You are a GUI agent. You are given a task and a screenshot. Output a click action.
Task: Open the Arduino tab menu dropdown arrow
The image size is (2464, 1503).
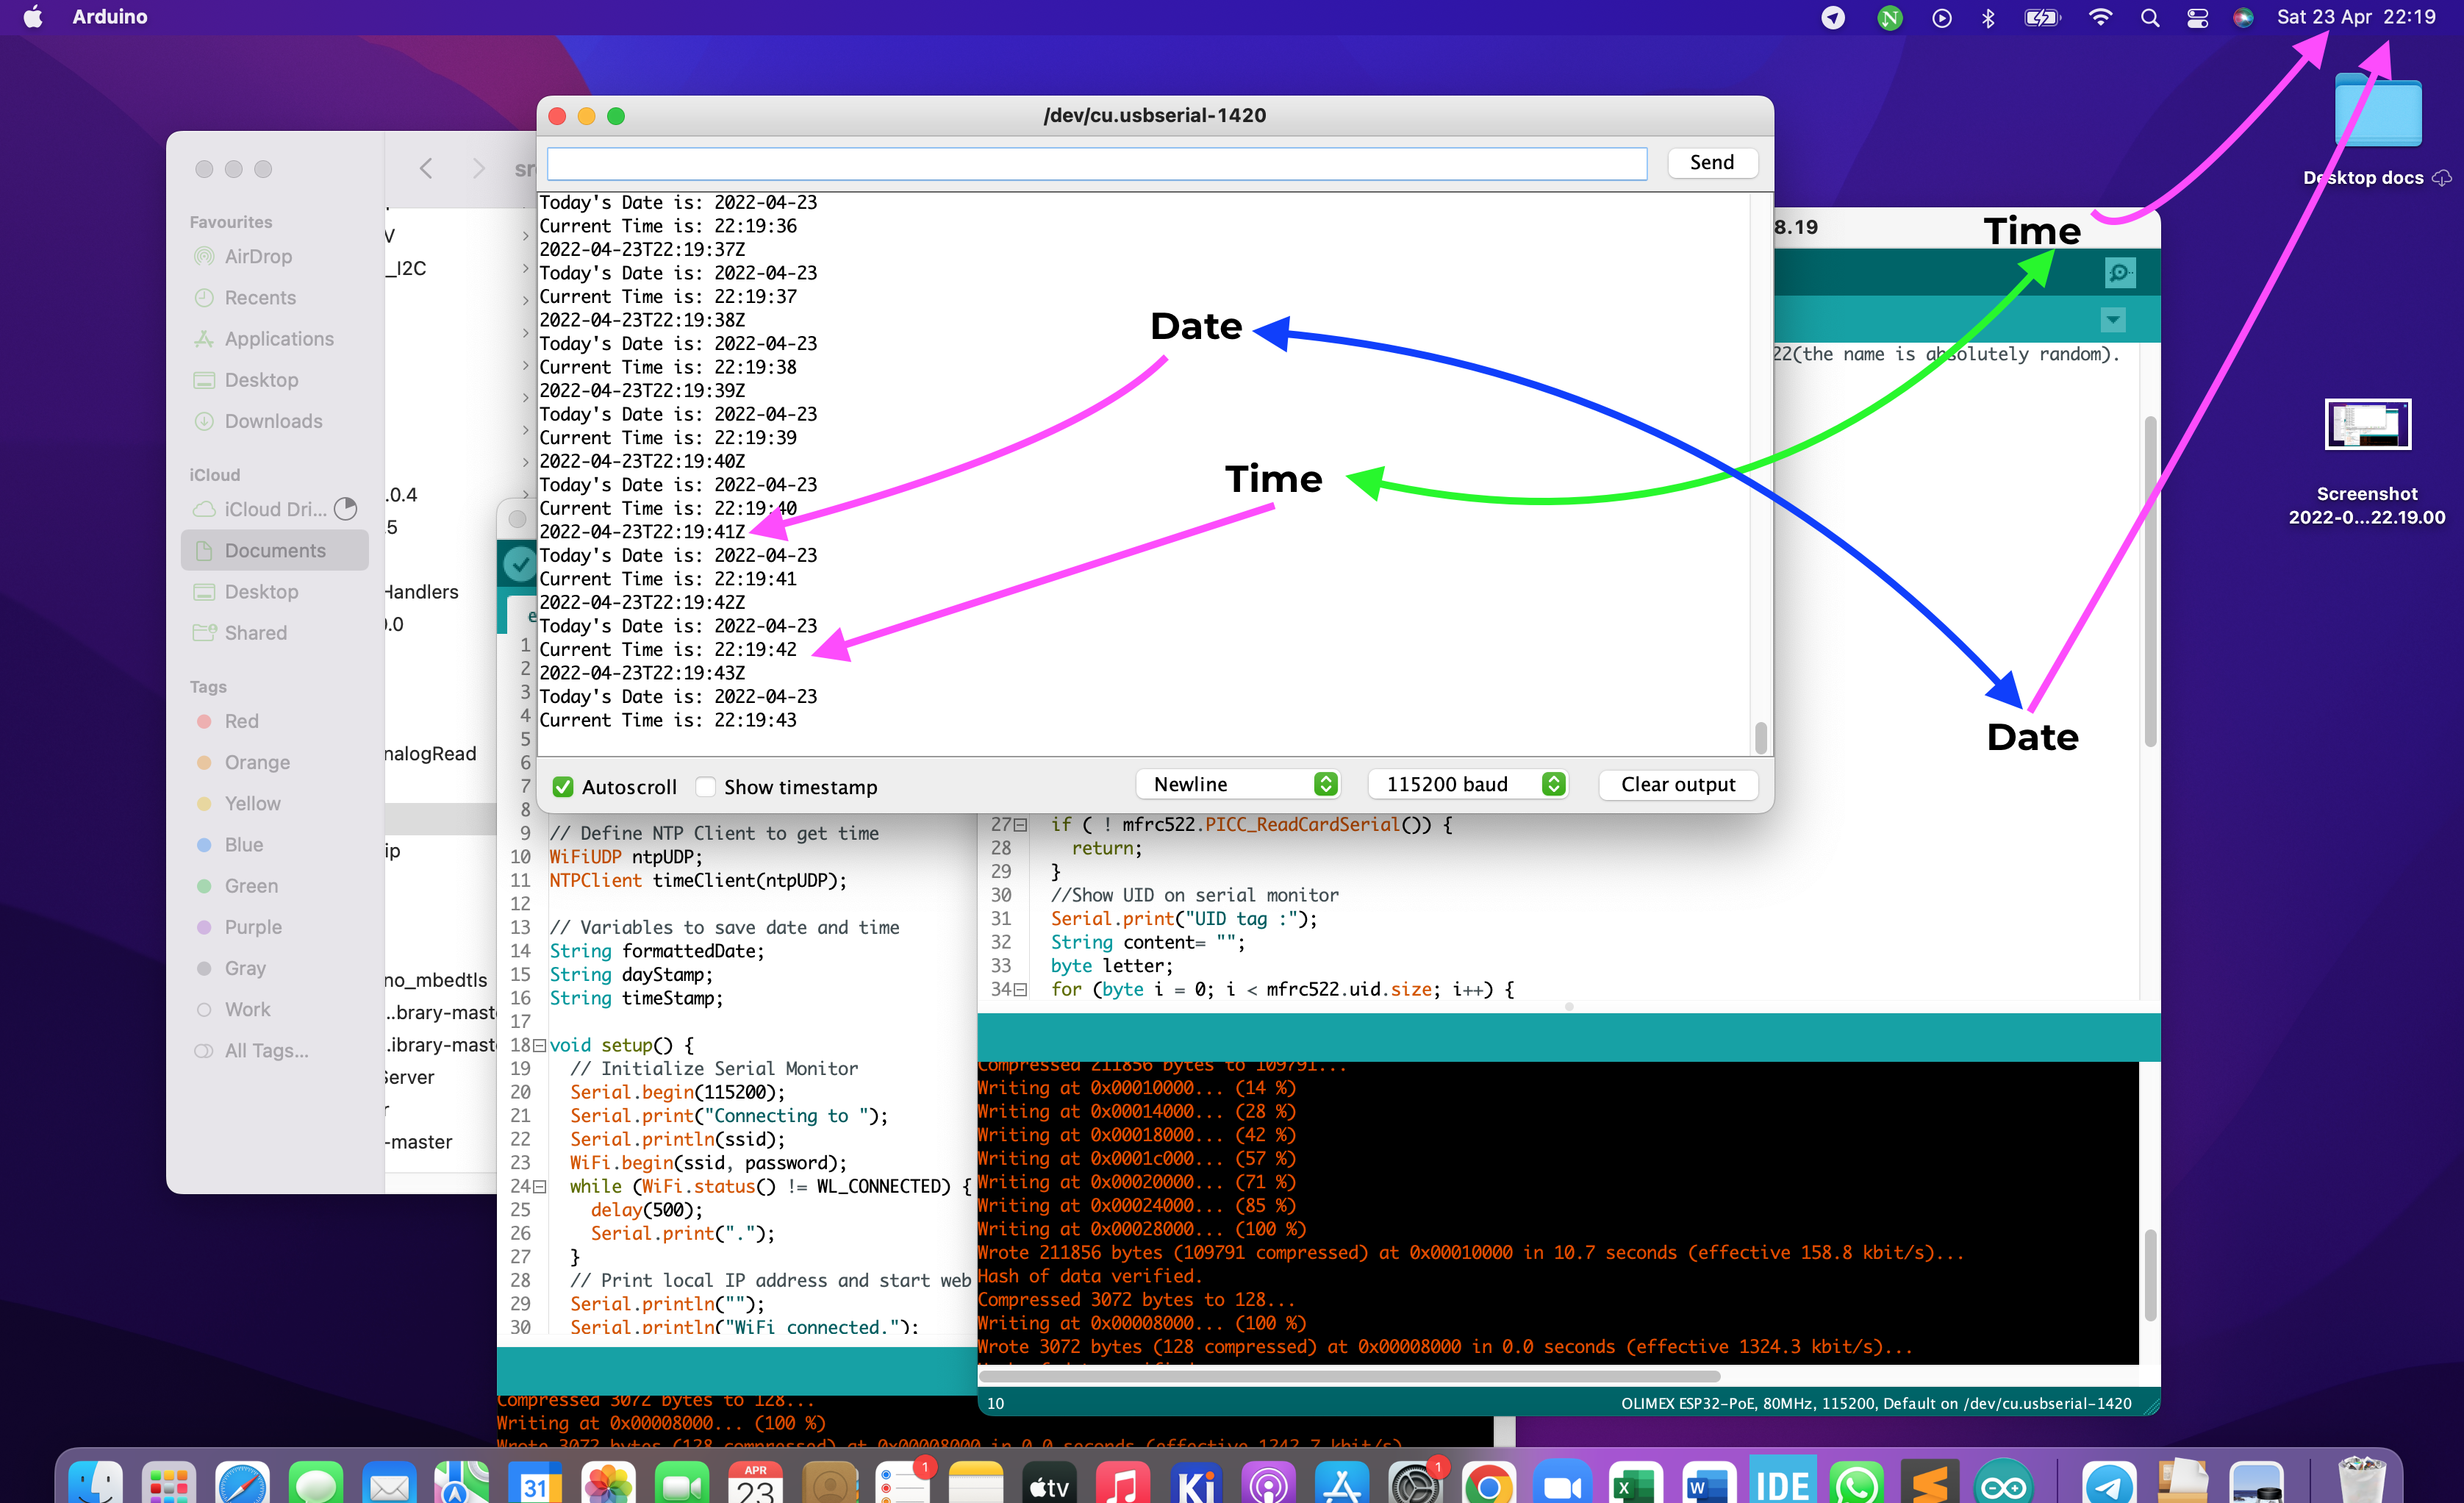click(2112, 319)
